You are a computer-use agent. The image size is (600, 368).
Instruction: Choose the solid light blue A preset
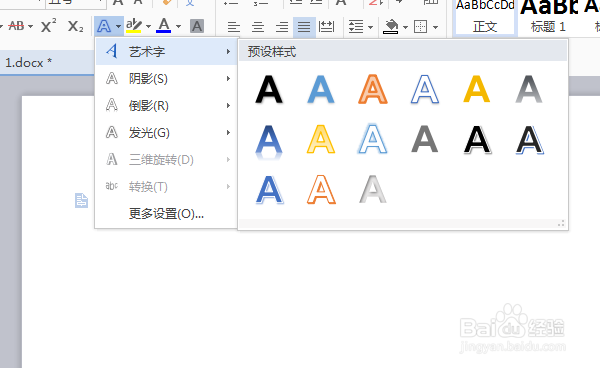pos(321,90)
